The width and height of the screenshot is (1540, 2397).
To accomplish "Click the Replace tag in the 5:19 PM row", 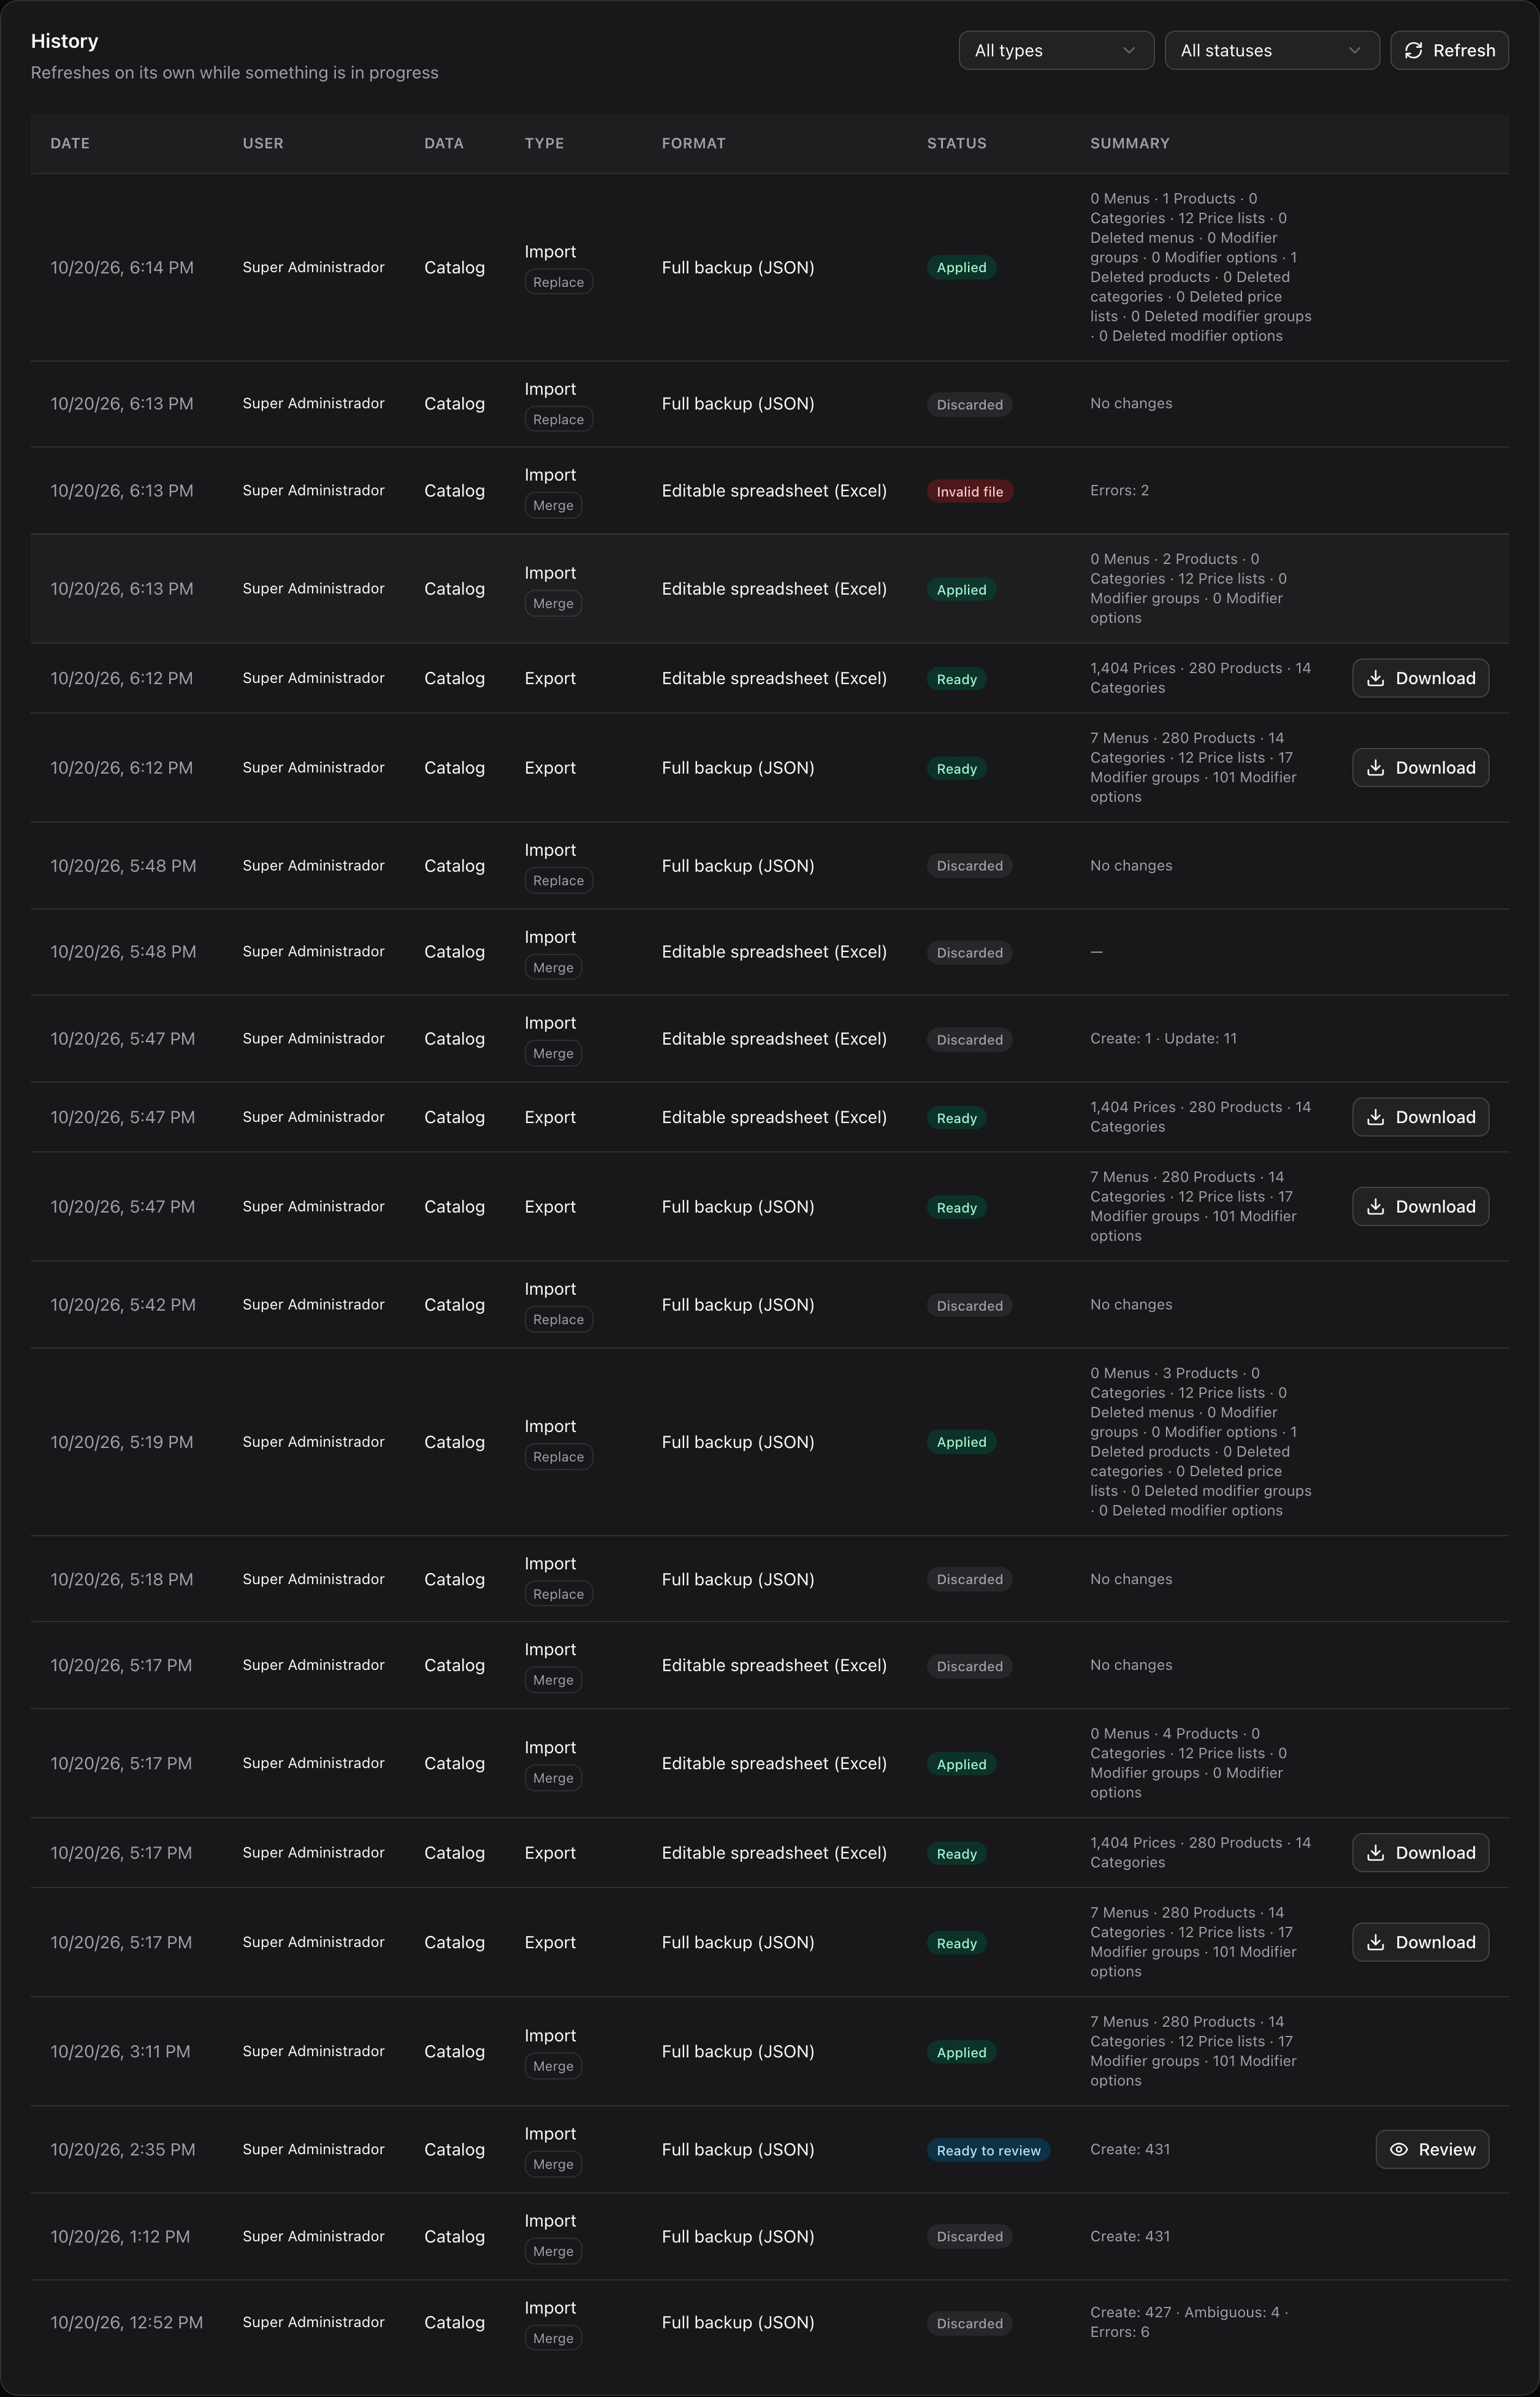I will 558,1457.
